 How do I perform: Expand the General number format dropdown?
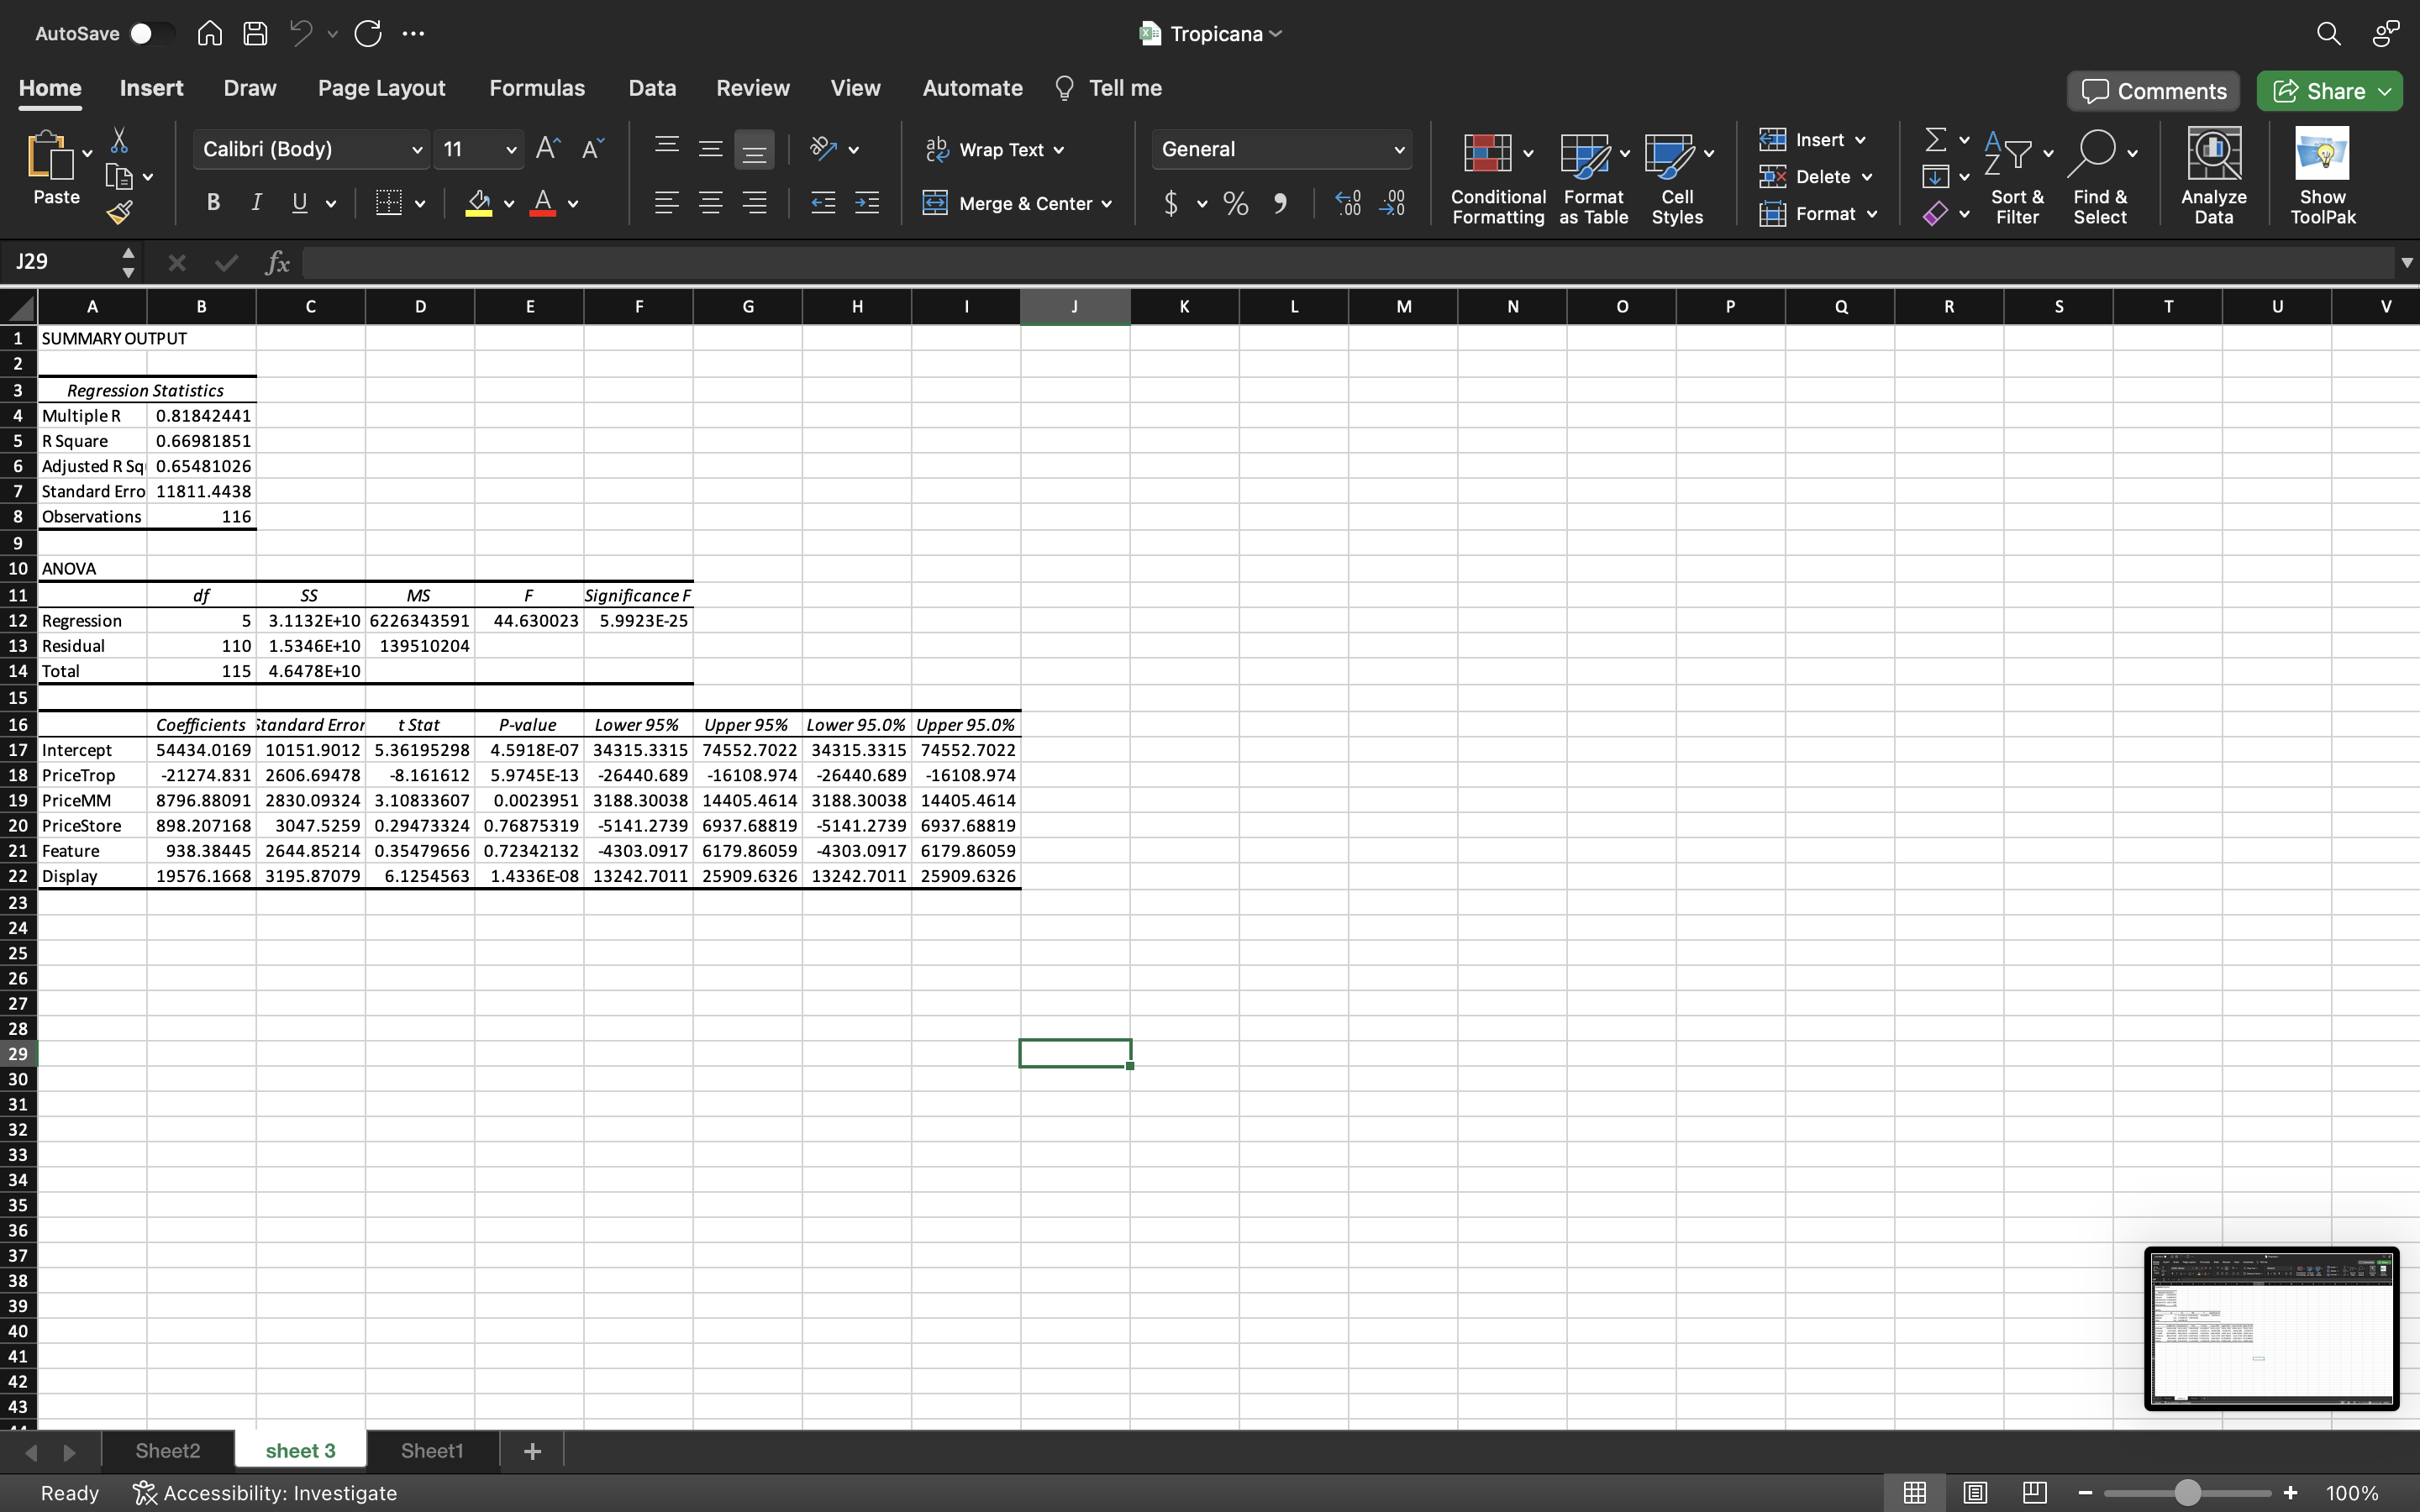point(1399,149)
